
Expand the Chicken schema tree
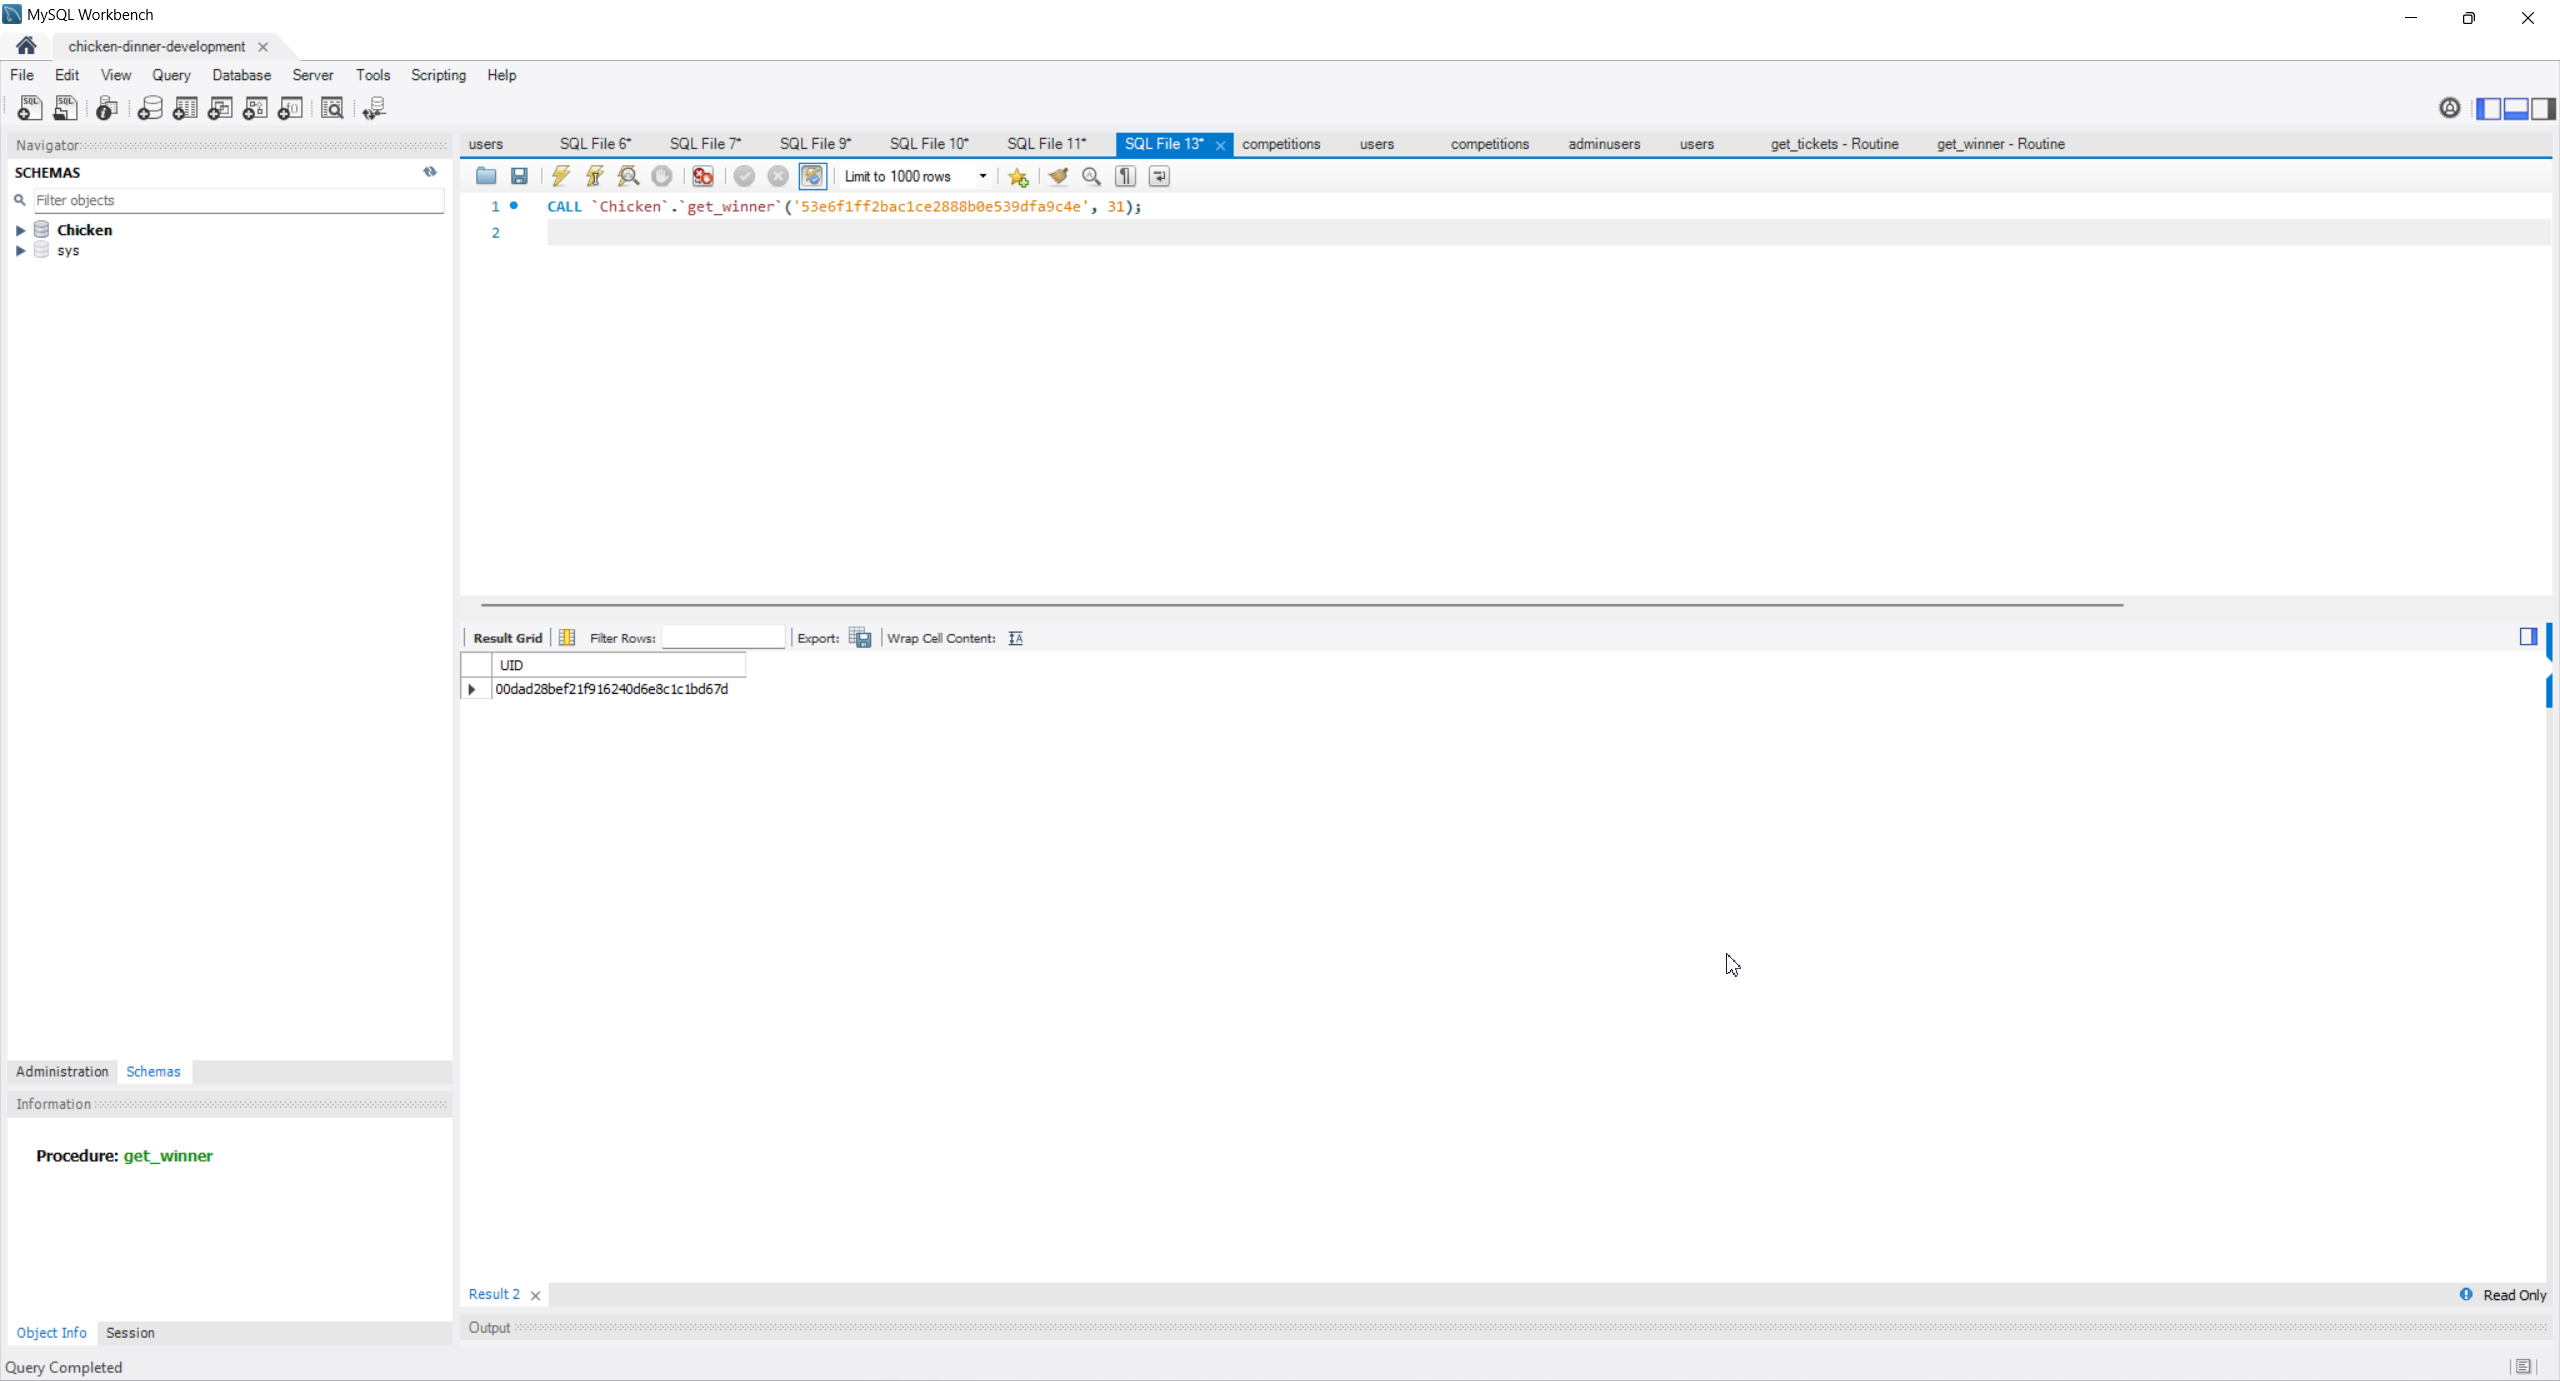pos(20,230)
